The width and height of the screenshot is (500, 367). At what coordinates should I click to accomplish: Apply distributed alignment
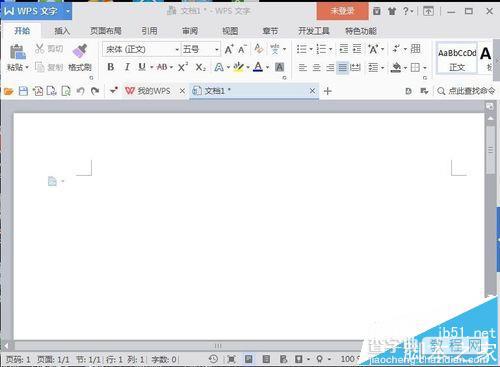click(355, 68)
